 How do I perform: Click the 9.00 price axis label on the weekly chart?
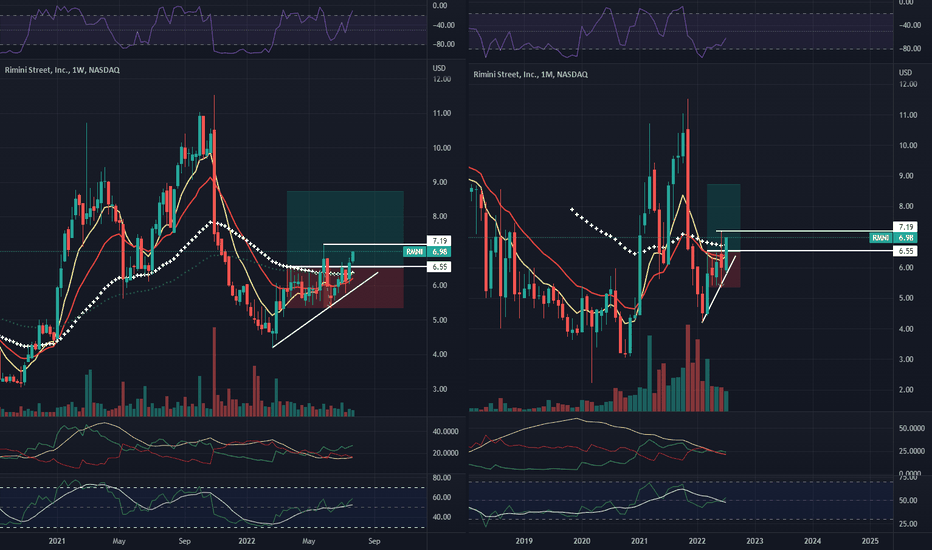(x=442, y=182)
